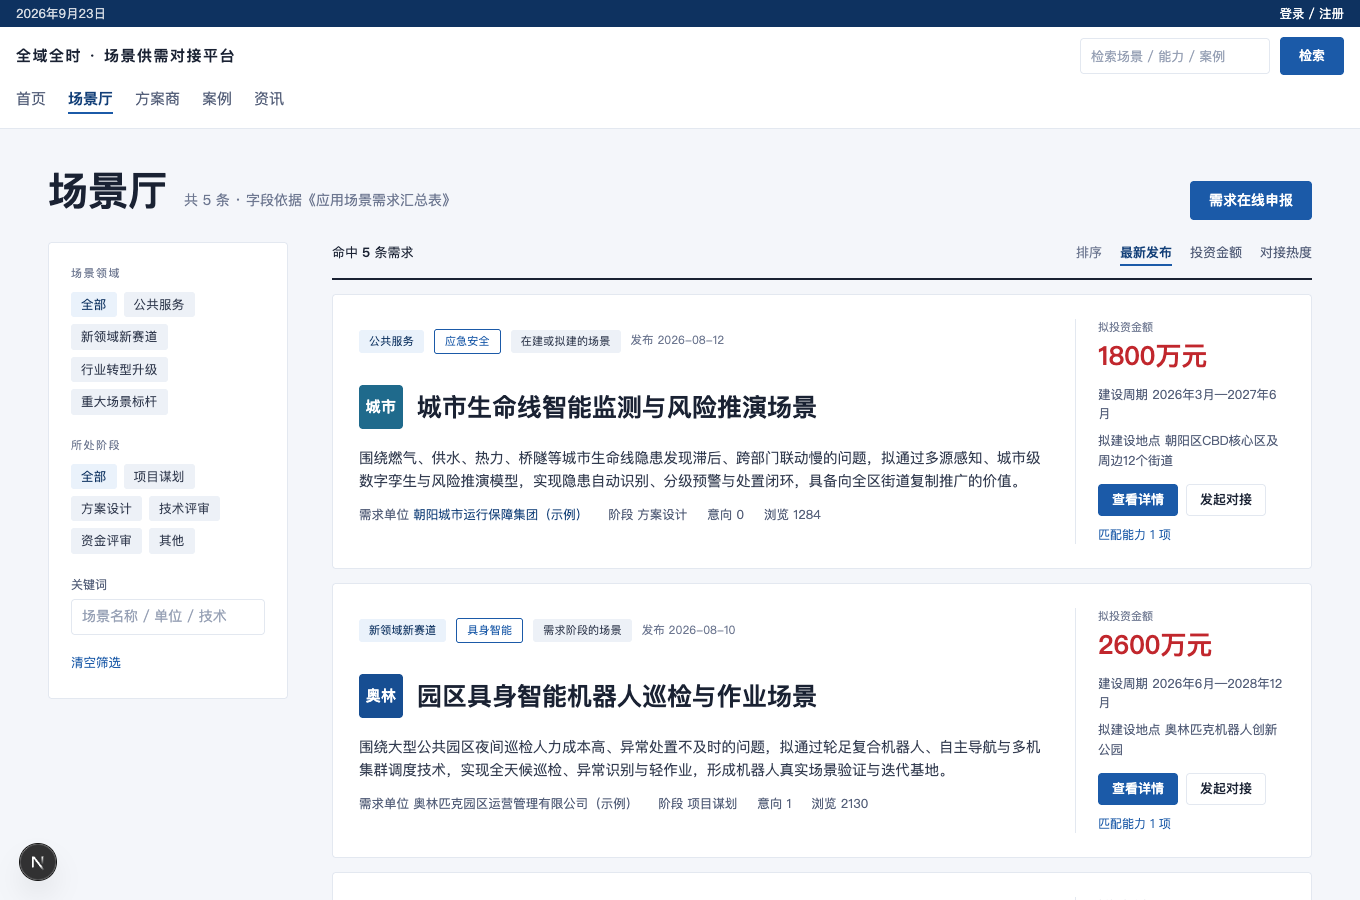Open the 奥林 logo of the second scene

tap(381, 696)
